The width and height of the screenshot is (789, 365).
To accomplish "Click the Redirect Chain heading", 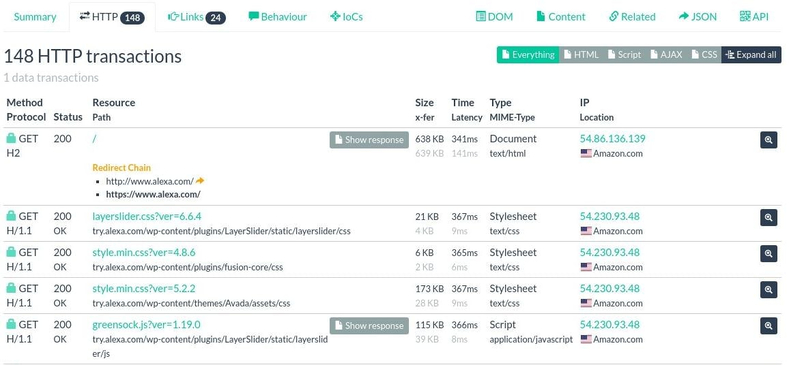I will pos(121,168).
